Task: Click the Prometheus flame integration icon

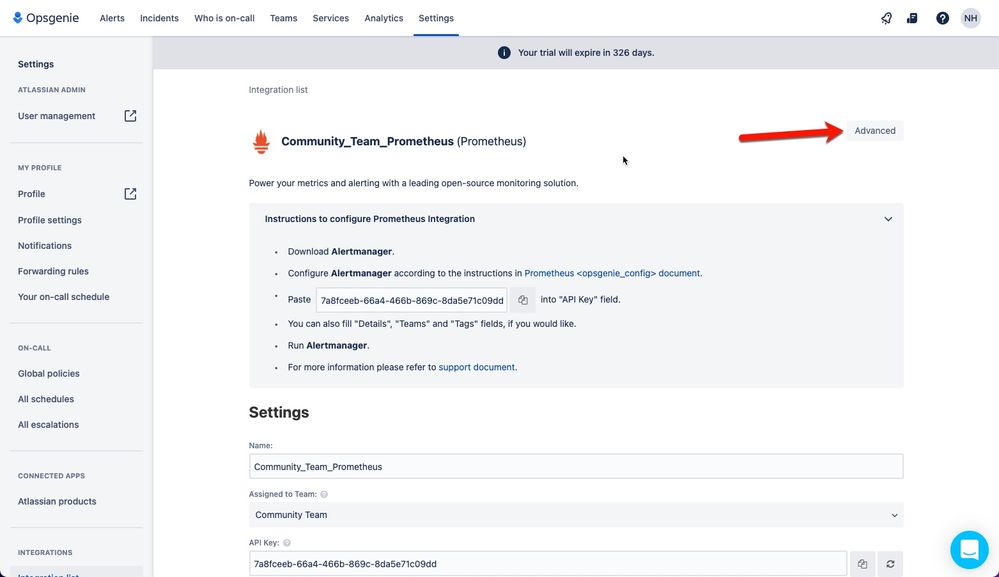Action: pos(261,141)
